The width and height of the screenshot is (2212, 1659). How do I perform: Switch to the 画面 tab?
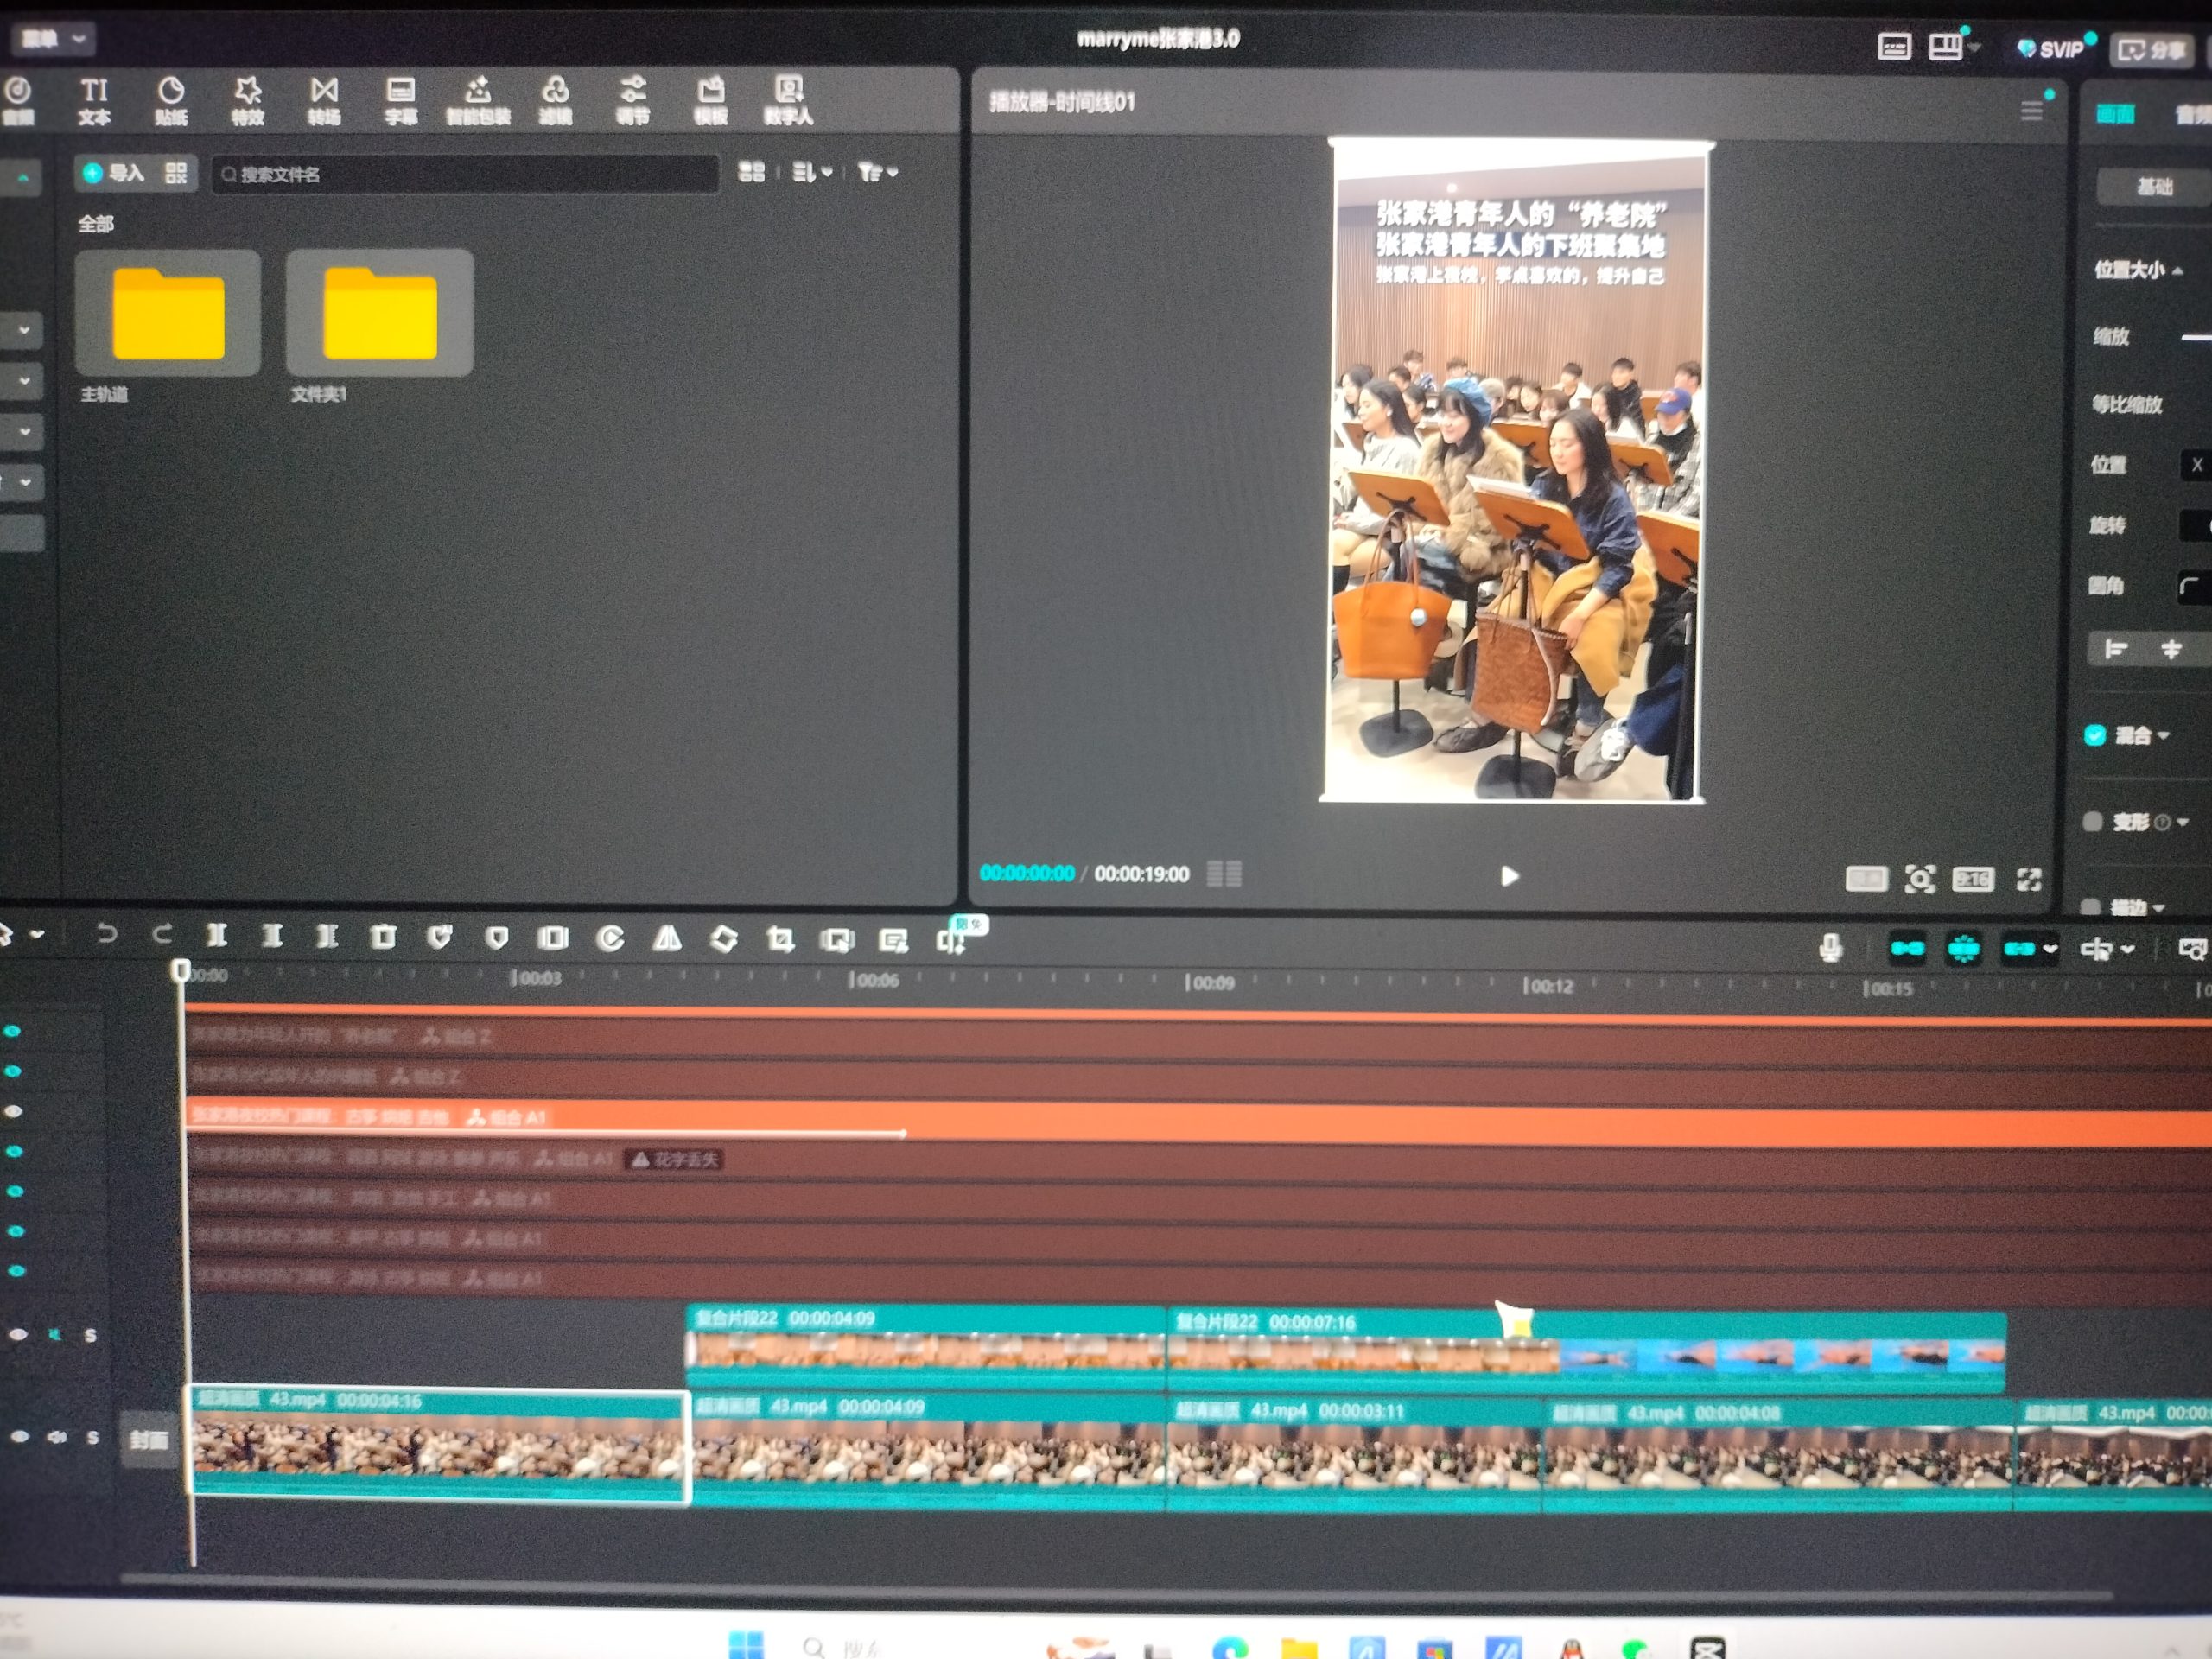click(2116, 114)
